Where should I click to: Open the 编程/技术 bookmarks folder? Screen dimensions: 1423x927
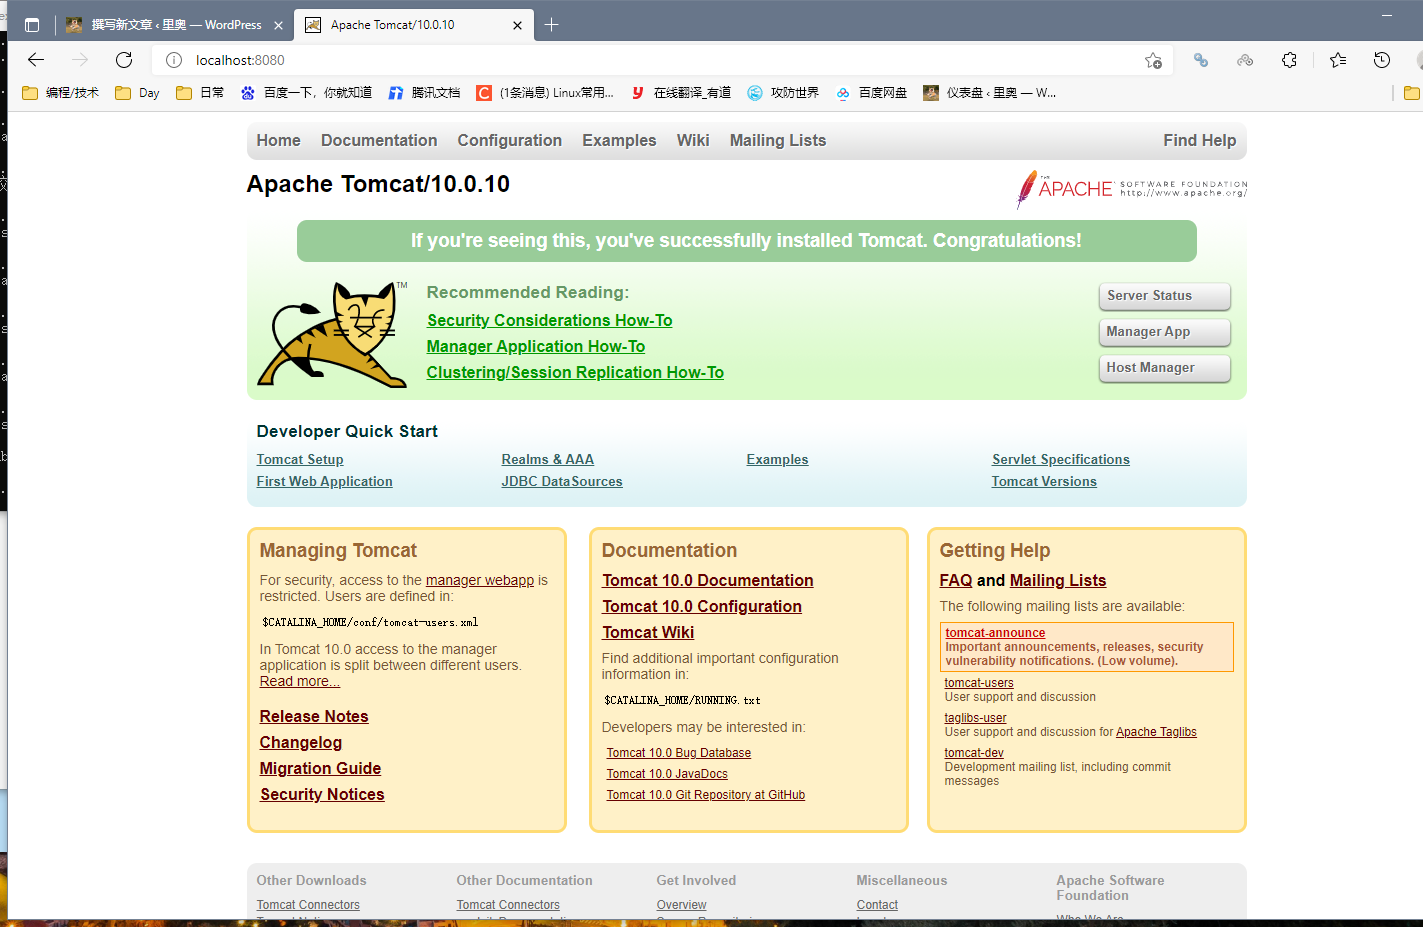pyautogui.click(x=60, y=93)
